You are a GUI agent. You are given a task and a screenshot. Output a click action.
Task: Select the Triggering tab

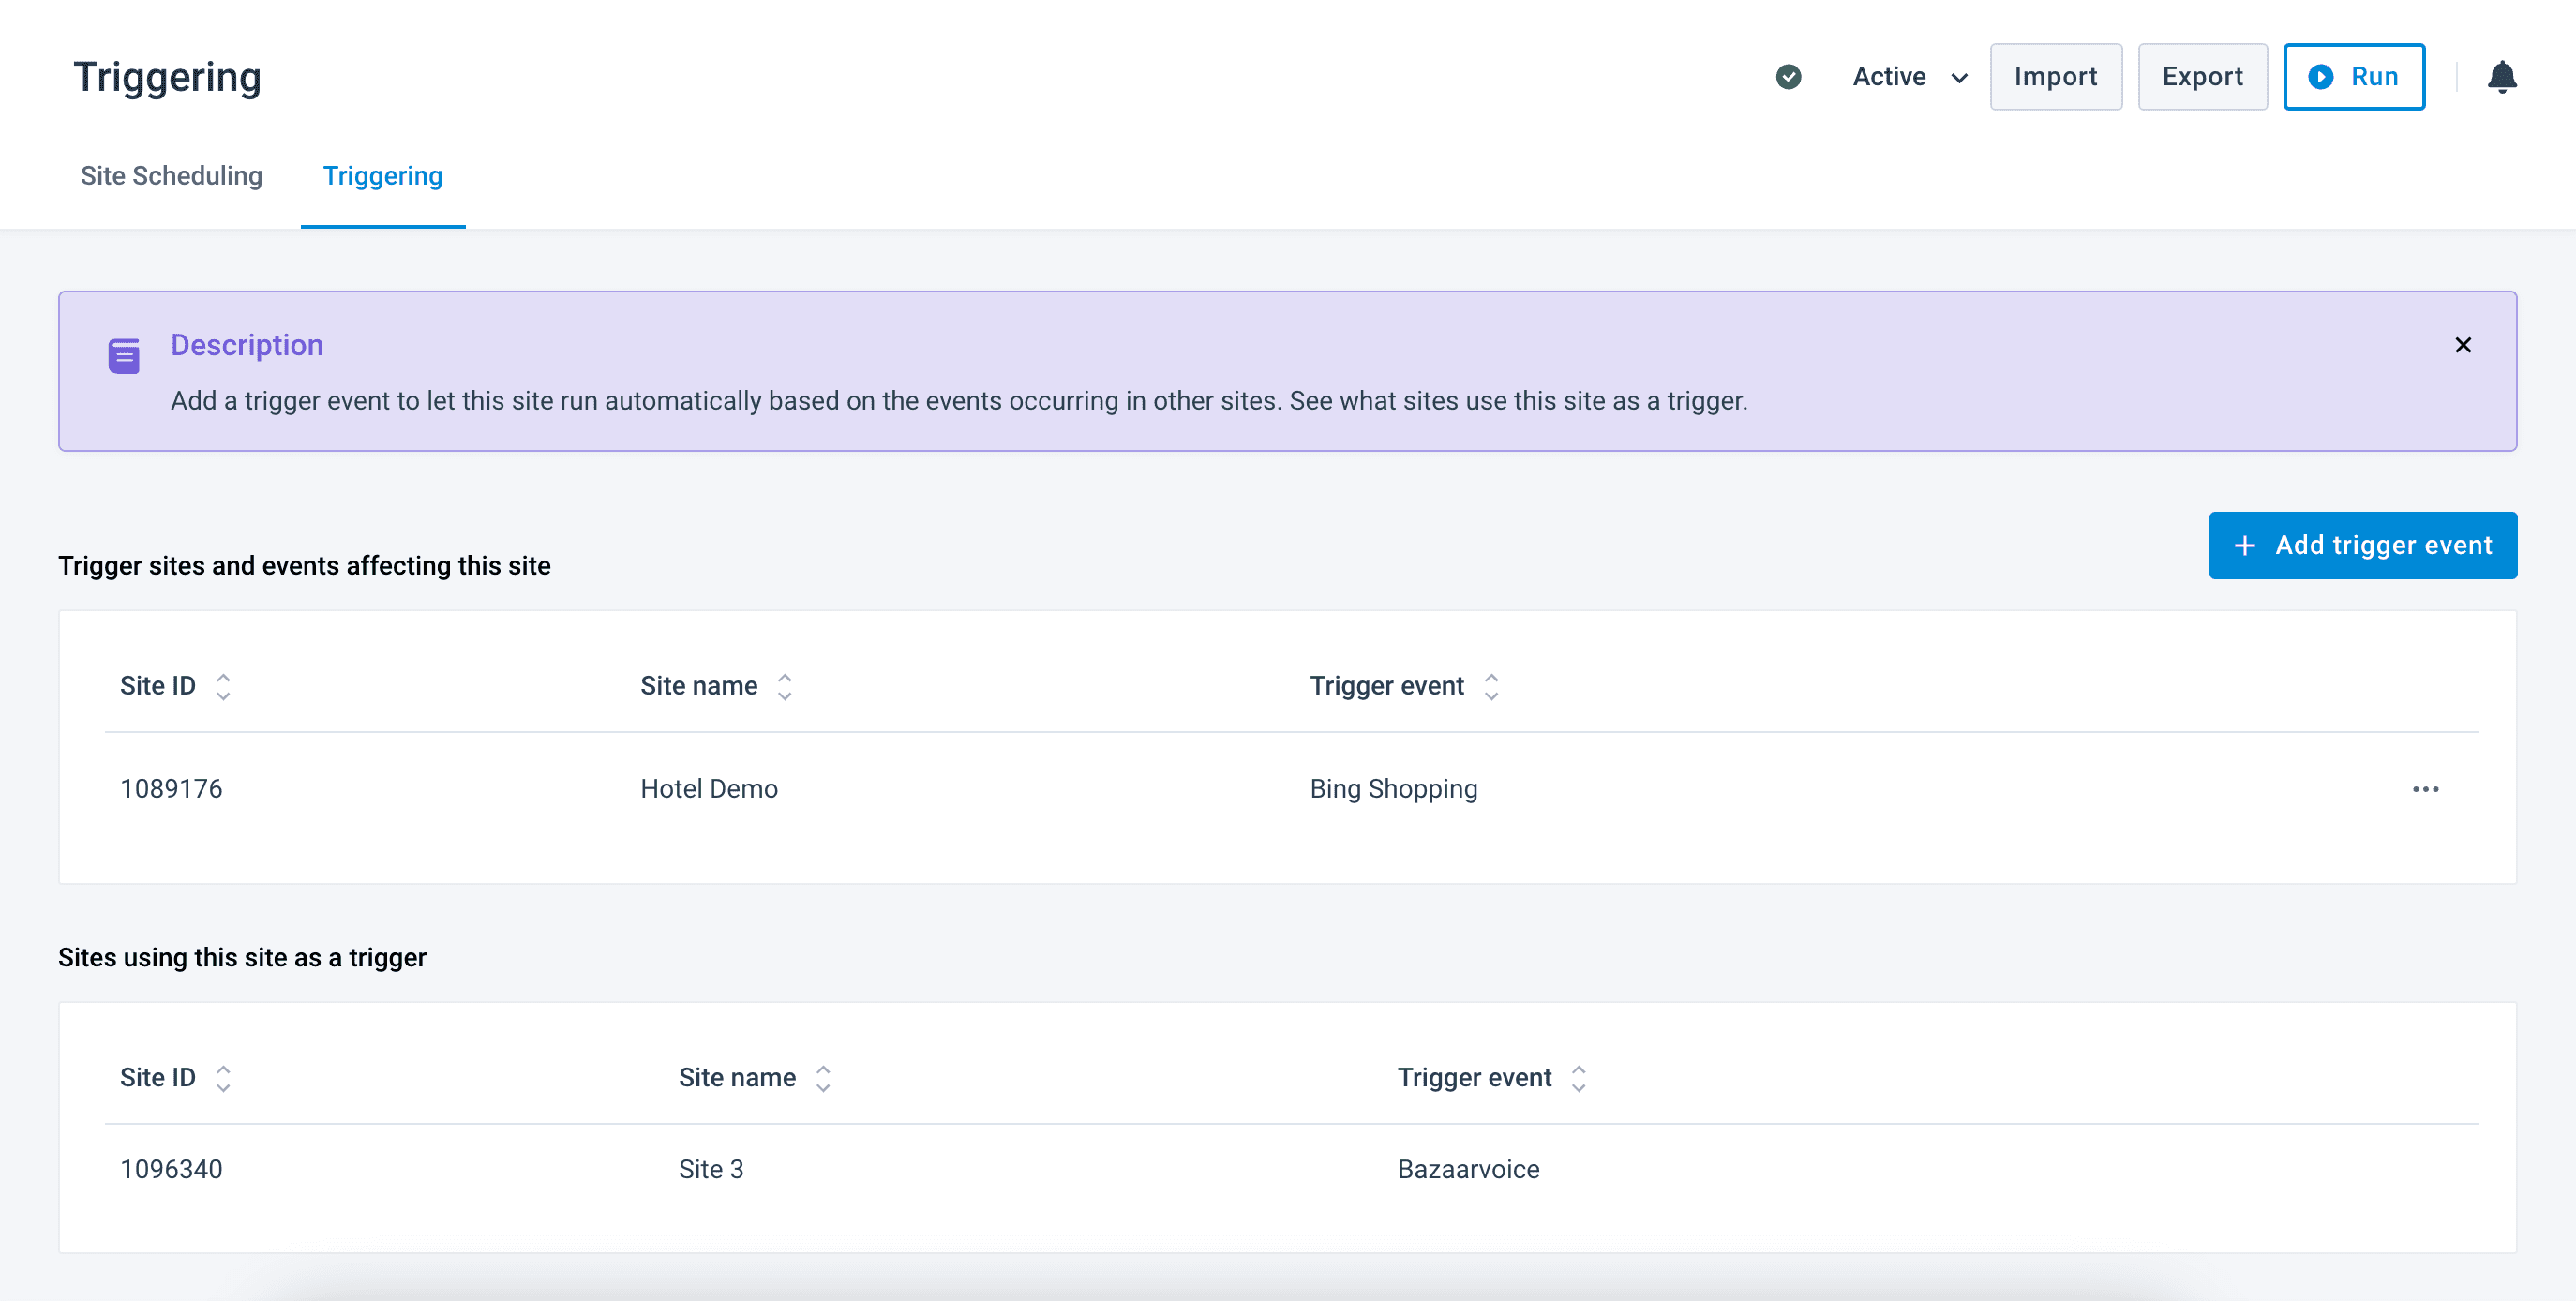click(x=382, y=176)
